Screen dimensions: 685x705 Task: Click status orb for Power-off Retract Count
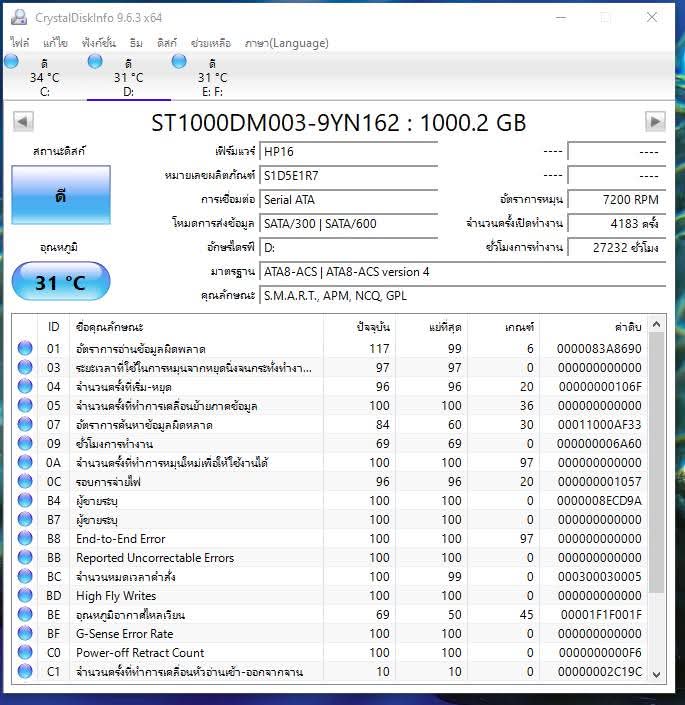(25, 652)
